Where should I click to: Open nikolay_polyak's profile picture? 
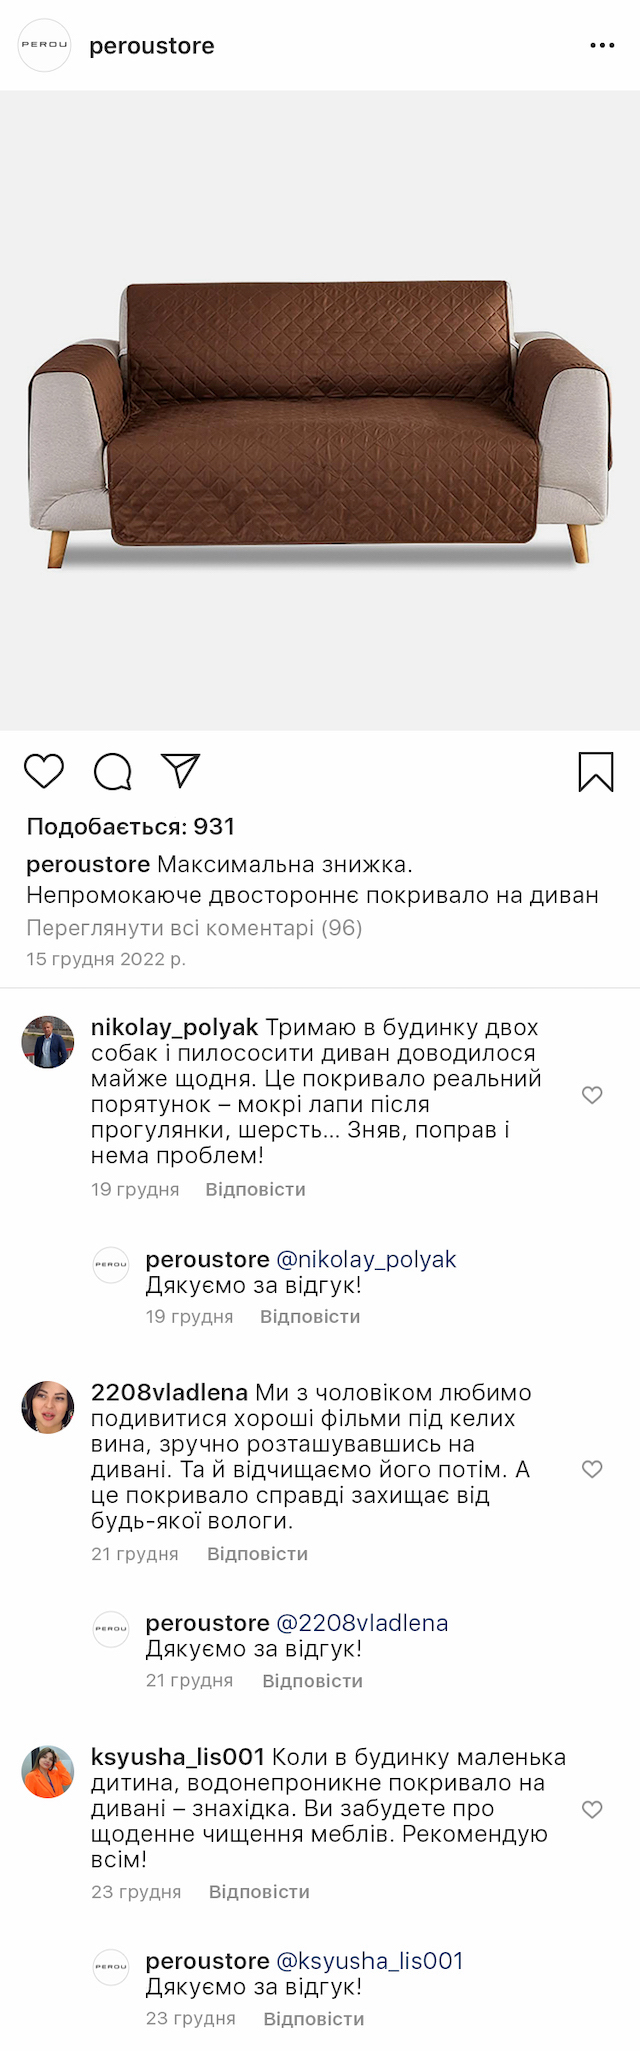click(x=48, y=1043)
